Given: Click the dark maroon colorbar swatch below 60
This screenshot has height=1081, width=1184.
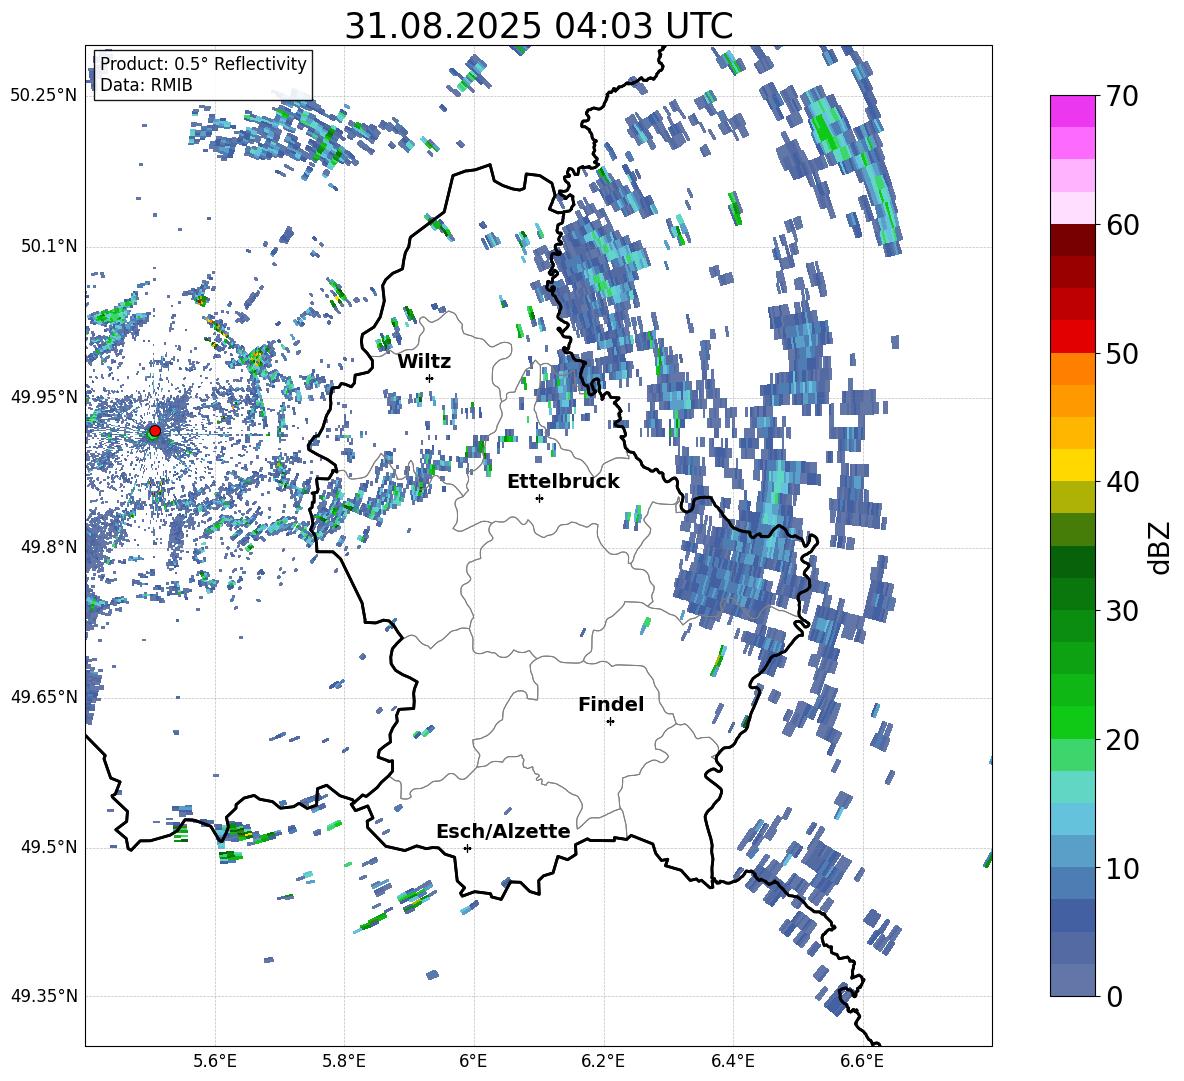Looking at the screenshot, I should tap(1072, 239).
